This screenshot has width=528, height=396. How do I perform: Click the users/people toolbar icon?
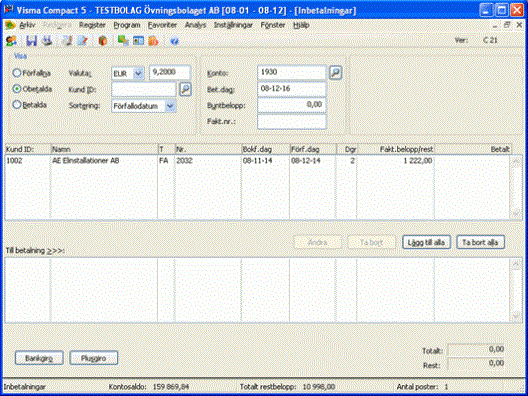point(11,41)
